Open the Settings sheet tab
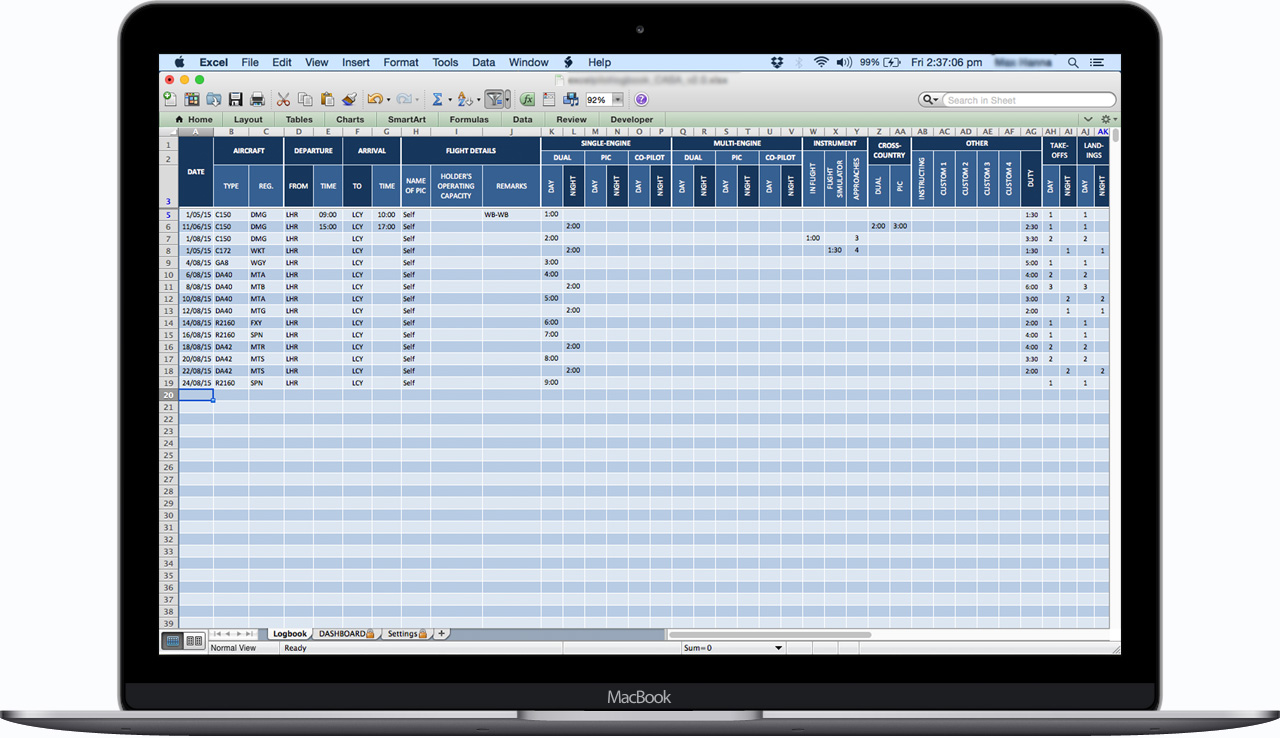This screenshot has height=738, width=1280. [407, 634]
